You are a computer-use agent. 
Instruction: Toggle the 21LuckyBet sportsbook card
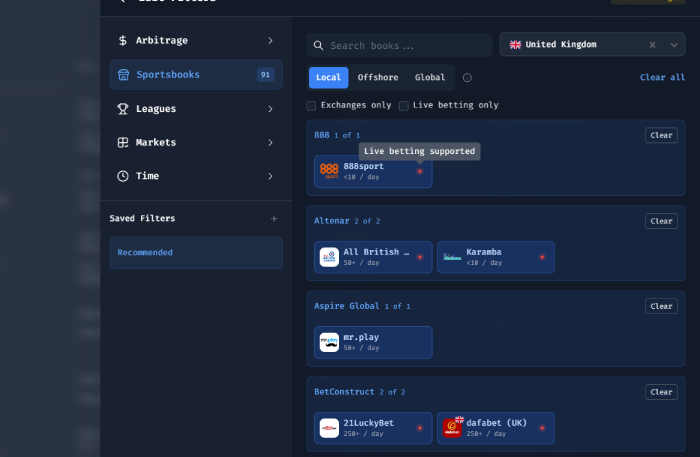[373, 428]
